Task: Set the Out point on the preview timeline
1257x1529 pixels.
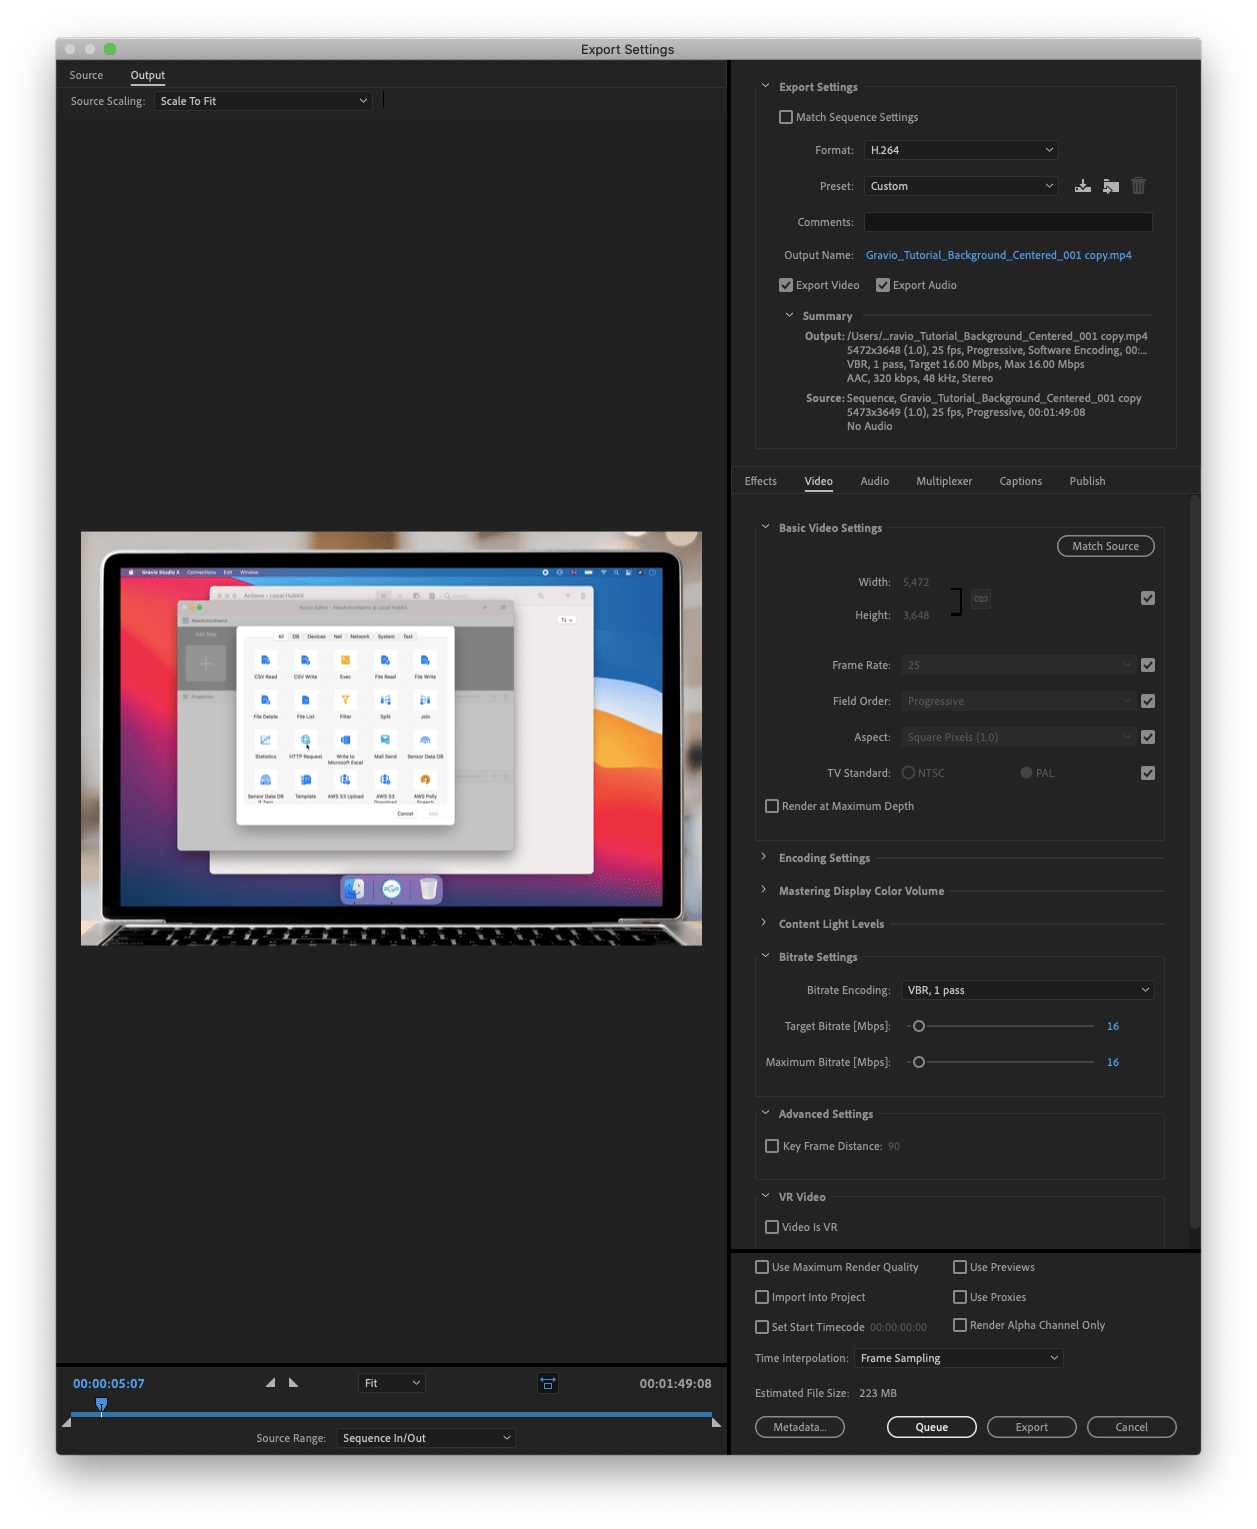Action: click(x=293, y=1382)
